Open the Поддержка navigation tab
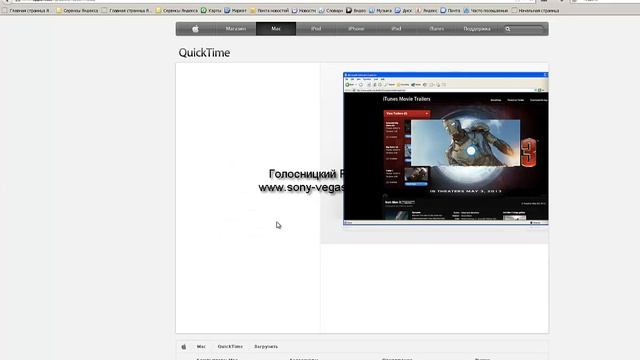The height and width of the screenshot is (360, 640). [477, 29]
